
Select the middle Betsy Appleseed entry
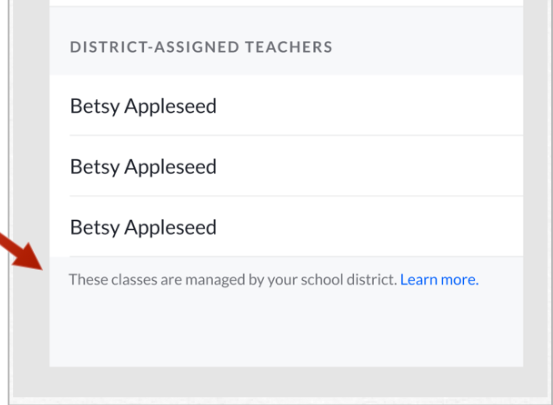pos(286,166)
